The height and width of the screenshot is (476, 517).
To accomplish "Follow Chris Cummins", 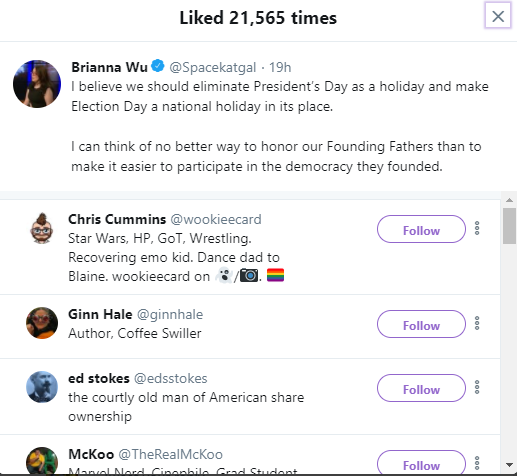I will click(x=421, y=229).
